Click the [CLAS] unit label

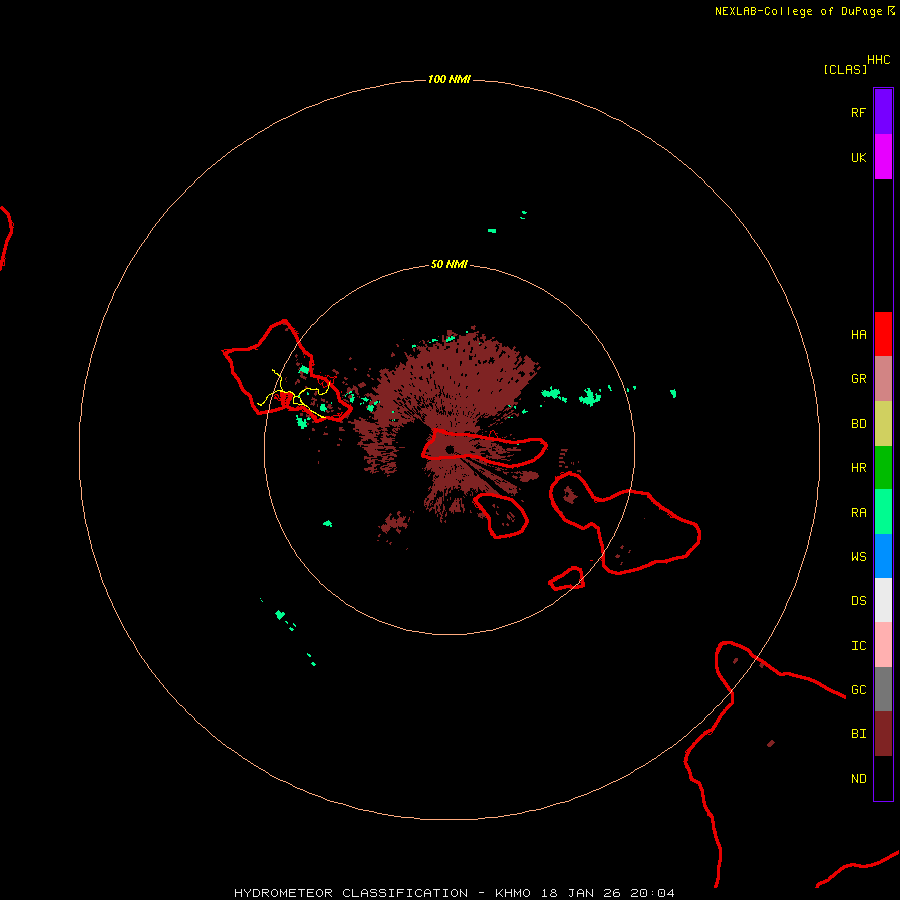pos(845,70)
